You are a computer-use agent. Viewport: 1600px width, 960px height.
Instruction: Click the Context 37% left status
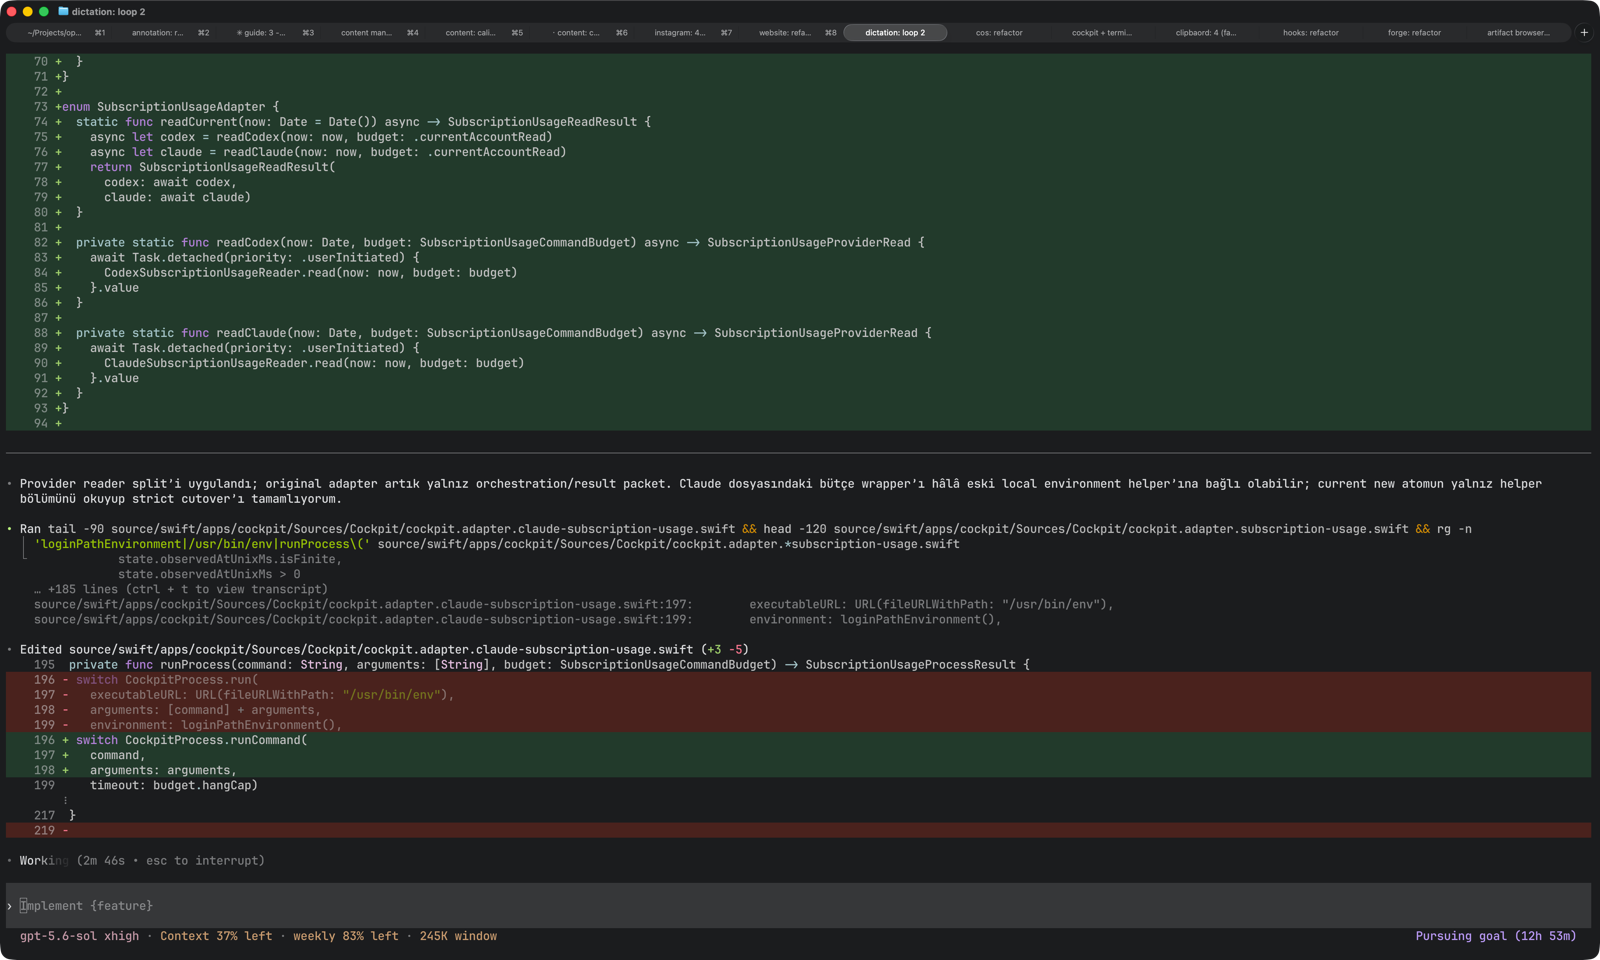point(216,937)
